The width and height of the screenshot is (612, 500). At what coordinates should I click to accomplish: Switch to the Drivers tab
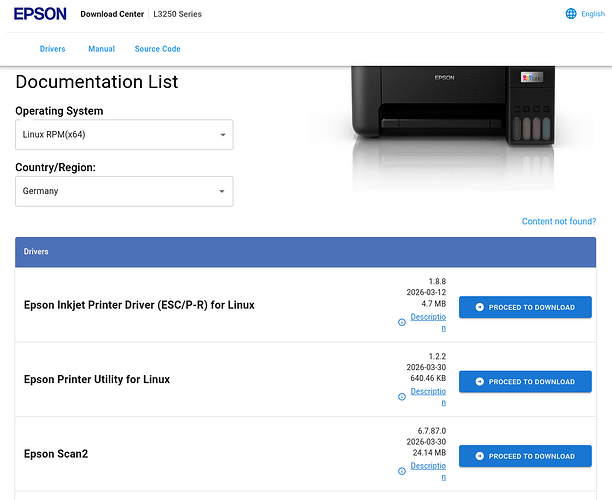(52, 49)
